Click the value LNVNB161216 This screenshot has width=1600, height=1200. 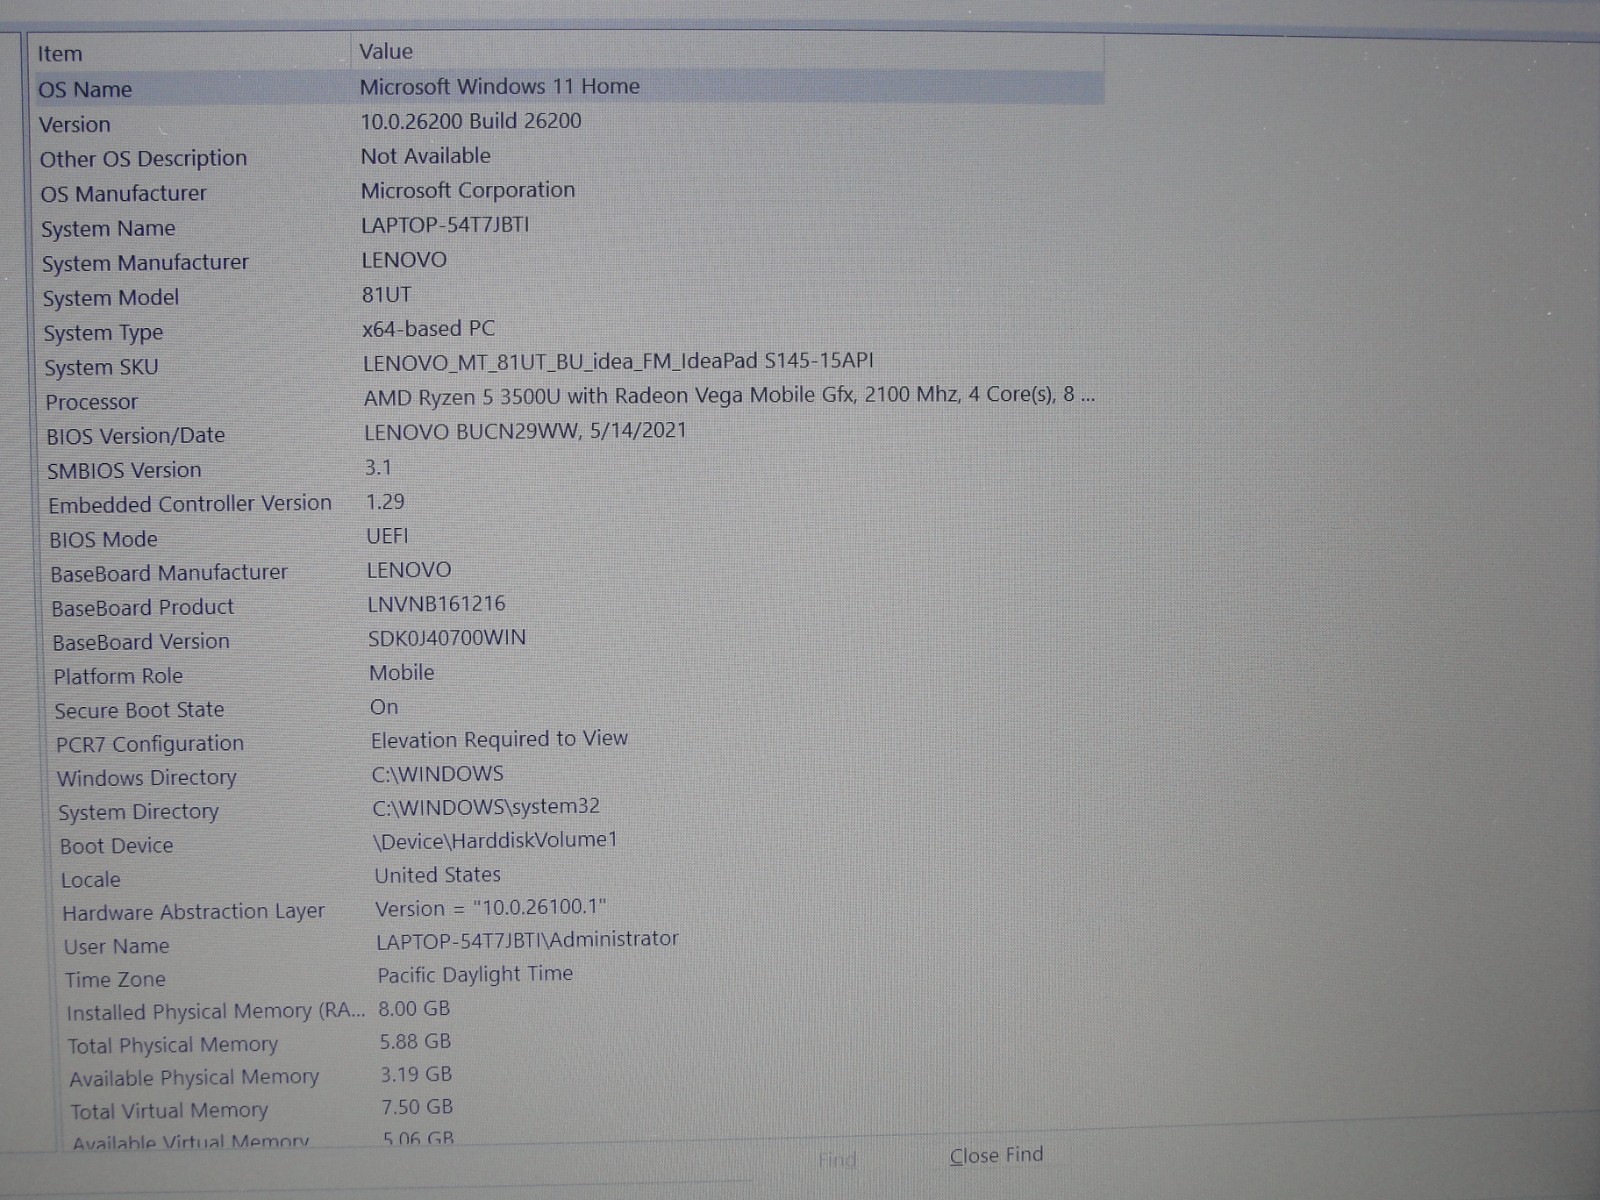(x=436, y=604)
